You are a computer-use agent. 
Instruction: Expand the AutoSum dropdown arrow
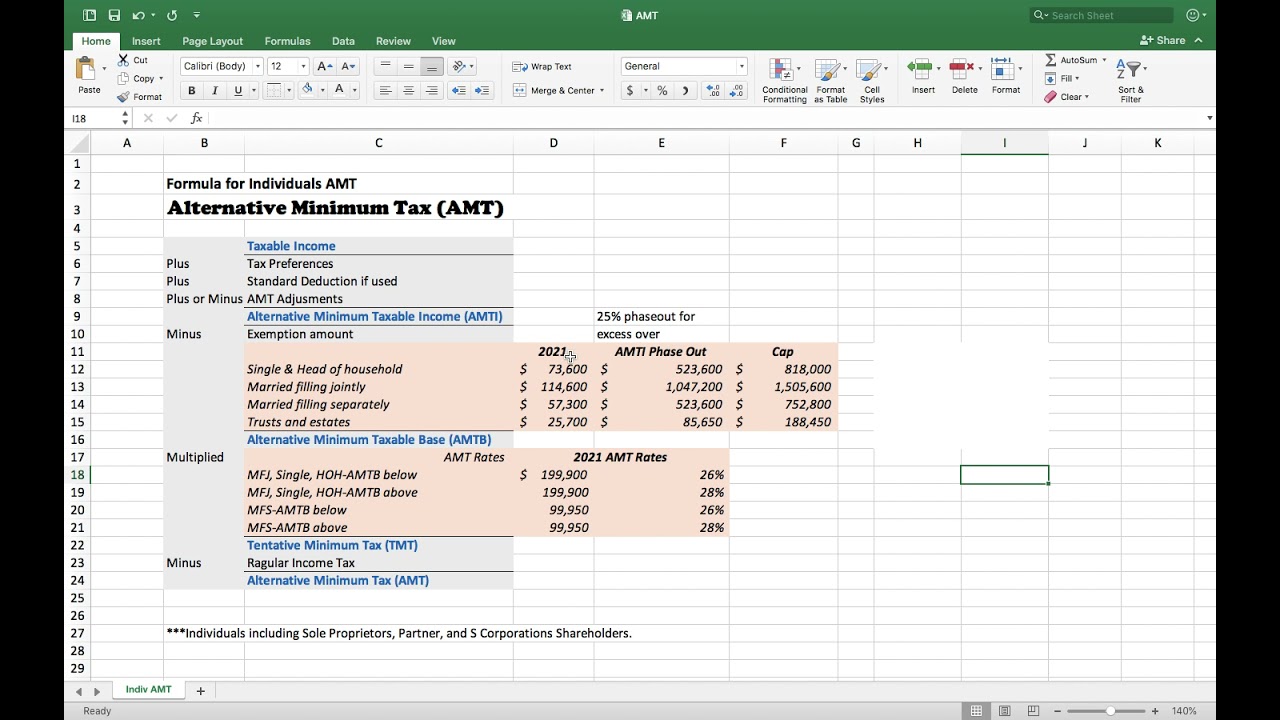pos(1104,60)
